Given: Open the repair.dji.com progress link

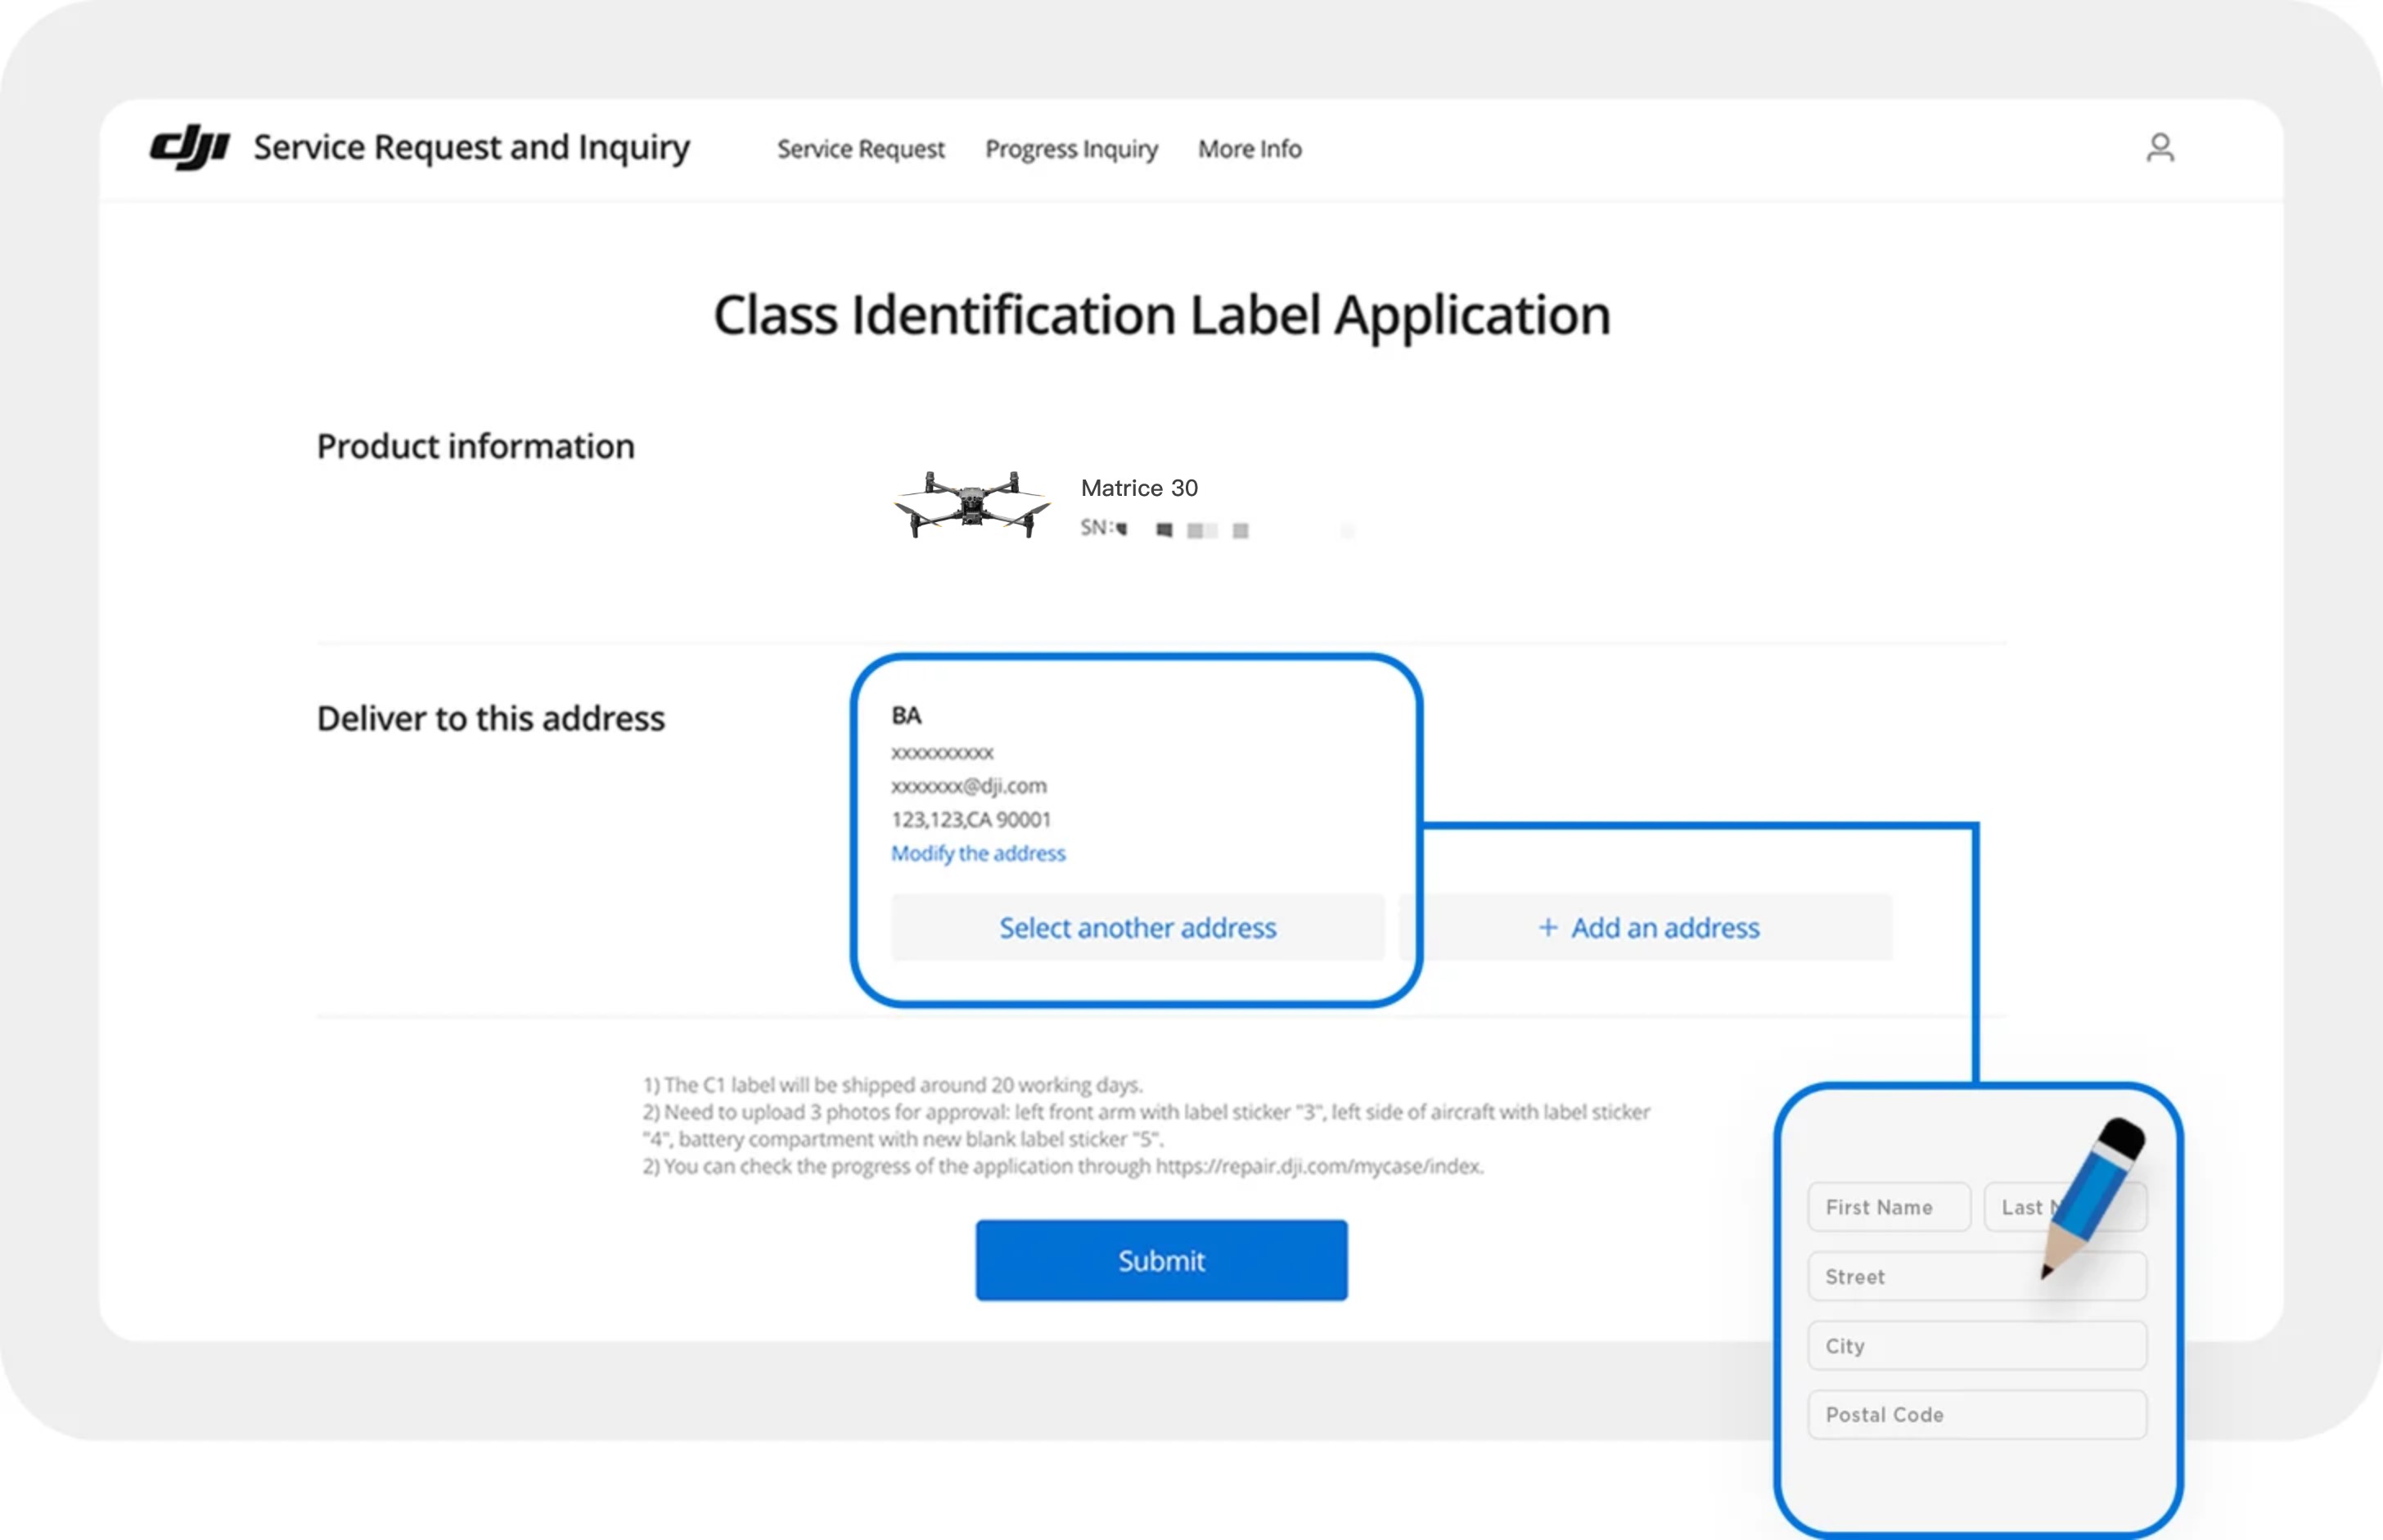Looking at the screenshot, I should point(1320,1165).
